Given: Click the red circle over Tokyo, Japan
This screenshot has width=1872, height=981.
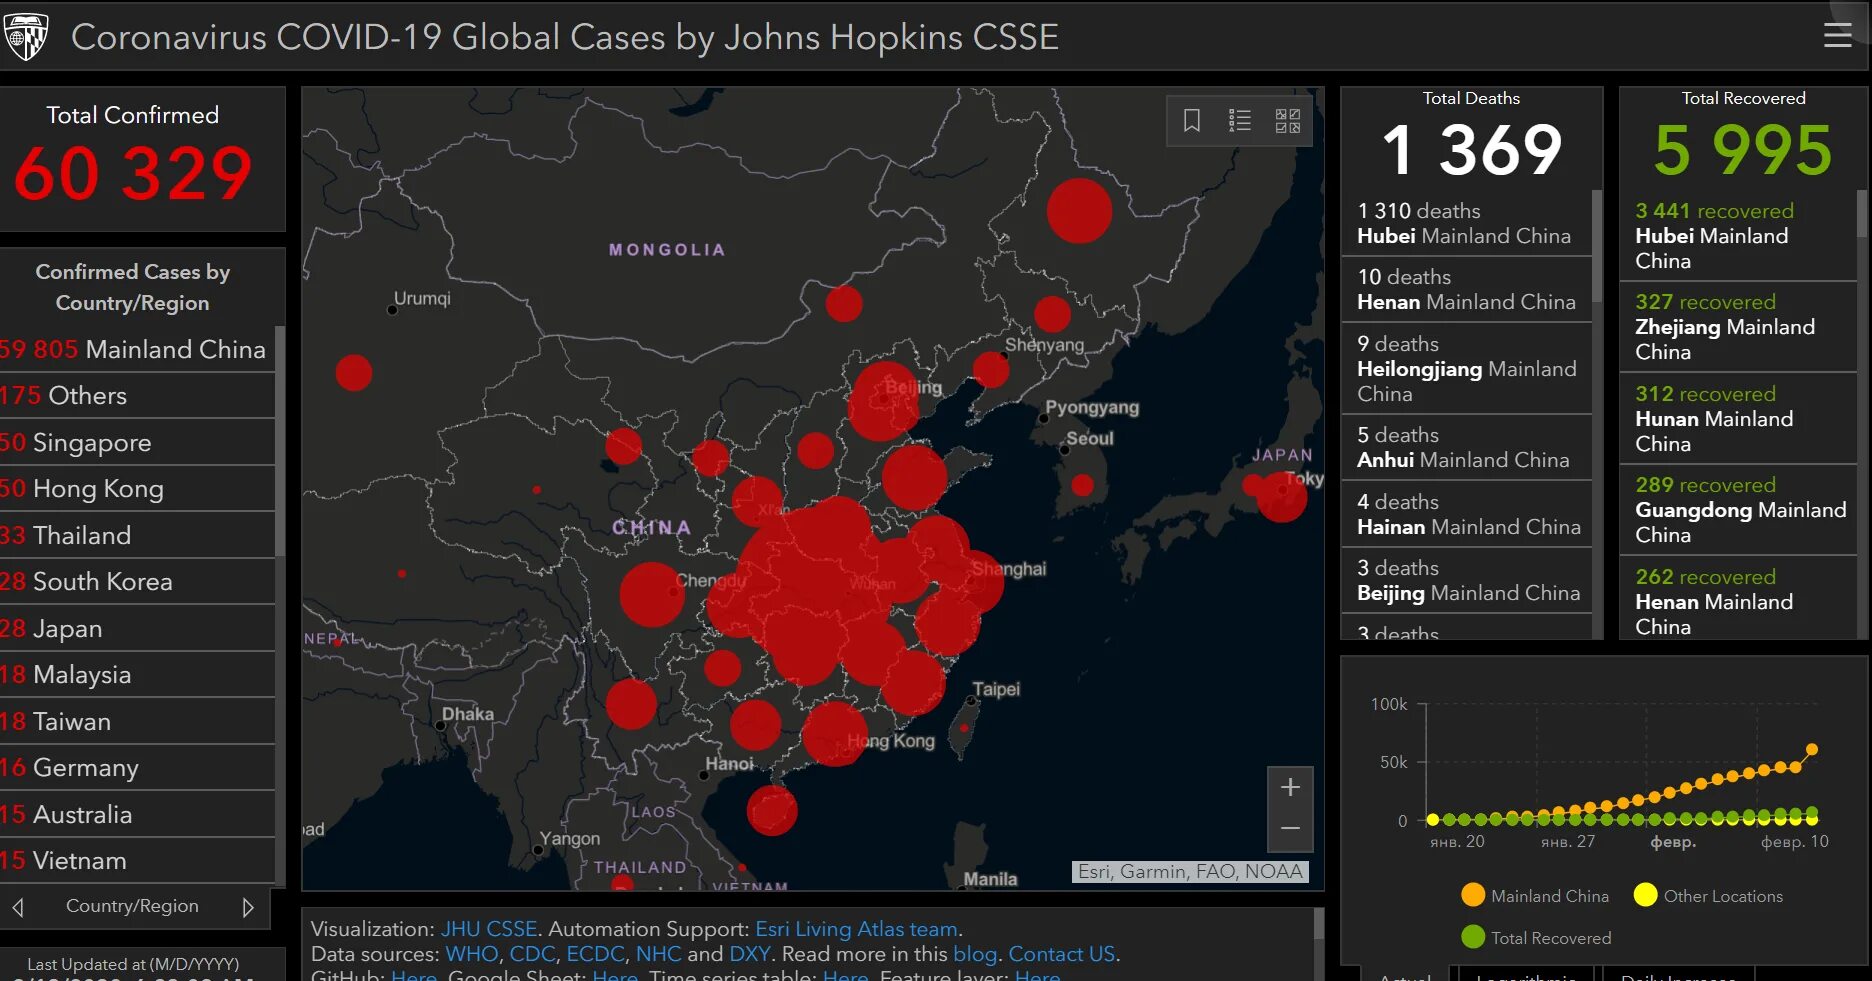Looking at the screenshot, I should coord(1282,496).
